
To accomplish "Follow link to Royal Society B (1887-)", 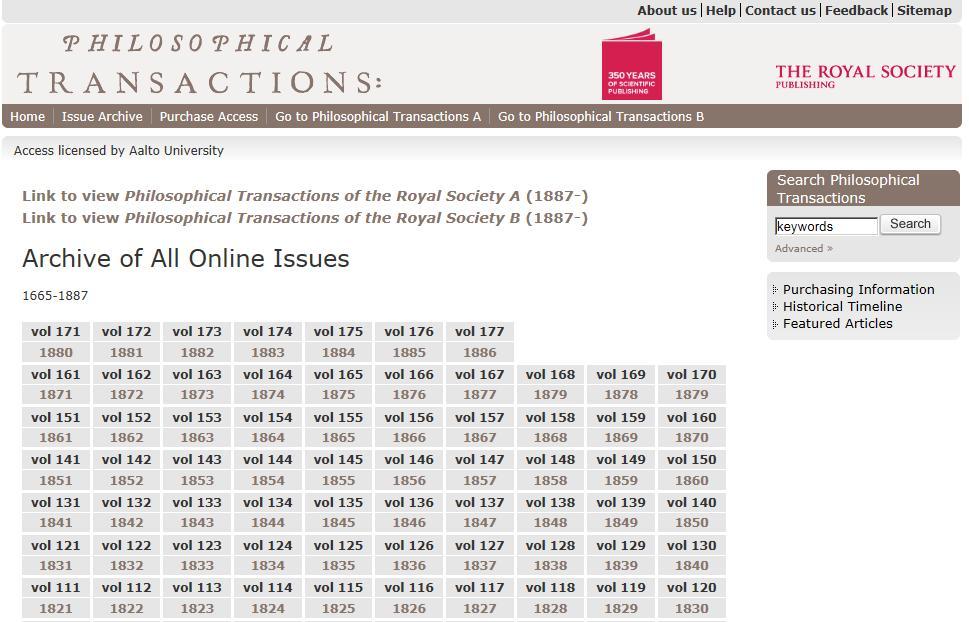I will pyautogui.click(x=305, y=218).
